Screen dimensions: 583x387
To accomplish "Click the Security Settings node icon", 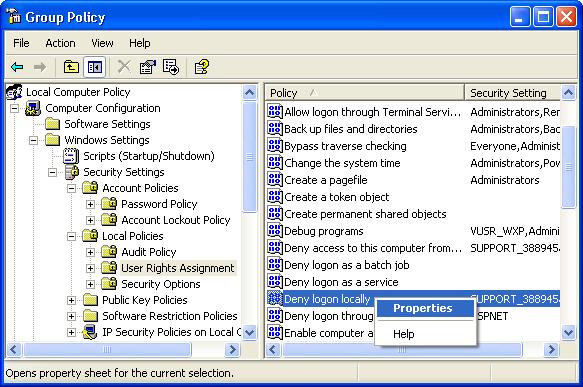I will point(72,172).
